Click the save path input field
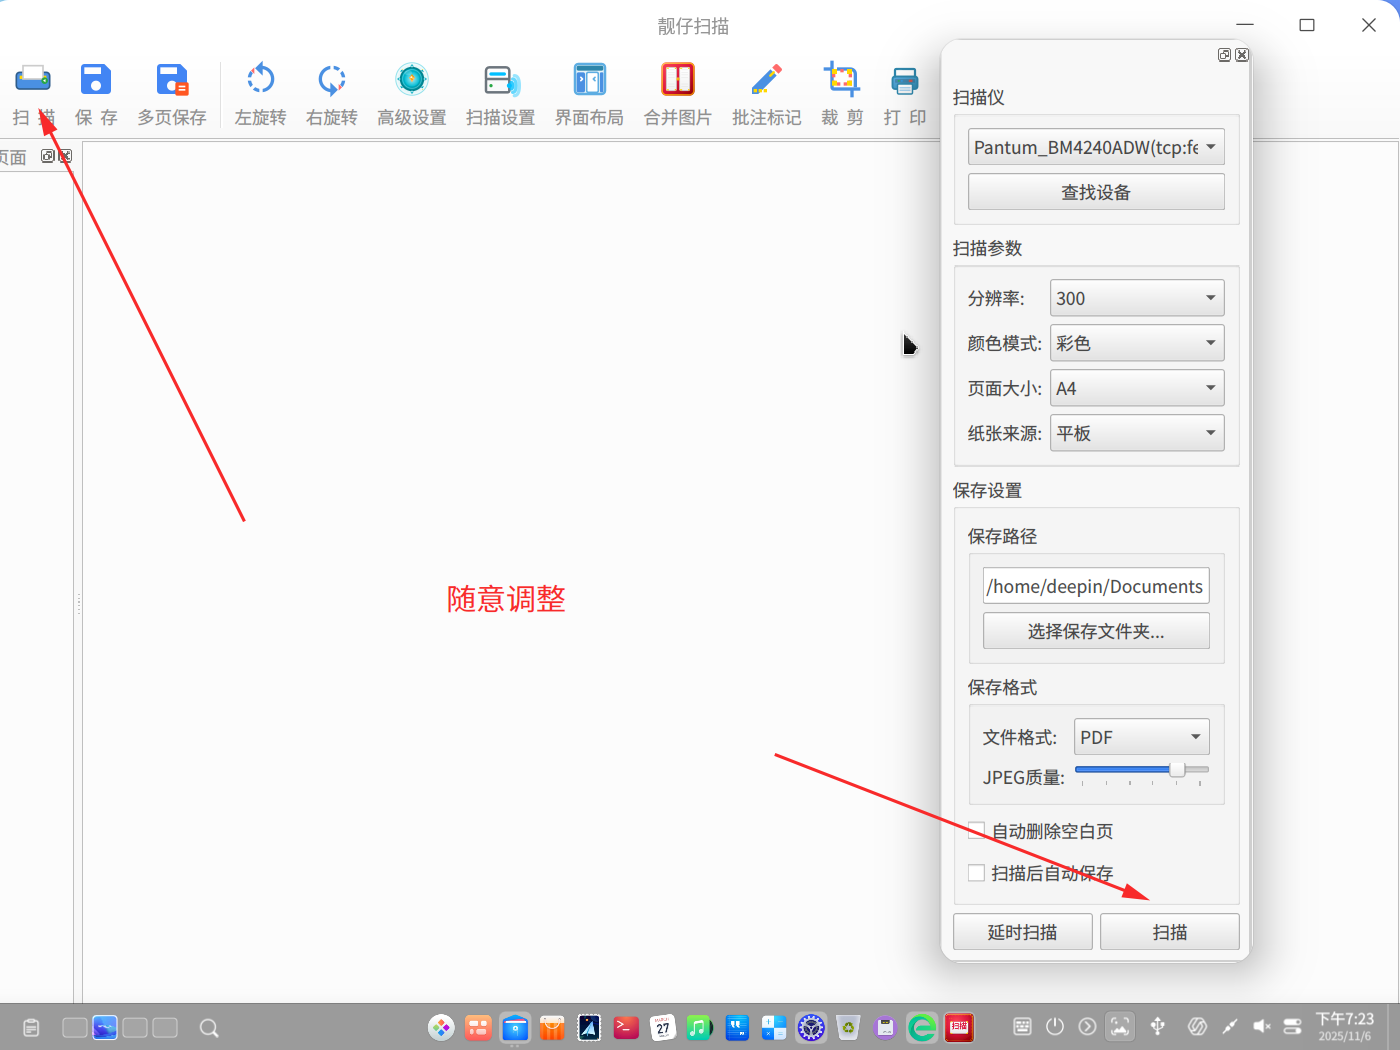The width and height of the screenshot is (1400, 1050). [x=1096, y=586]
